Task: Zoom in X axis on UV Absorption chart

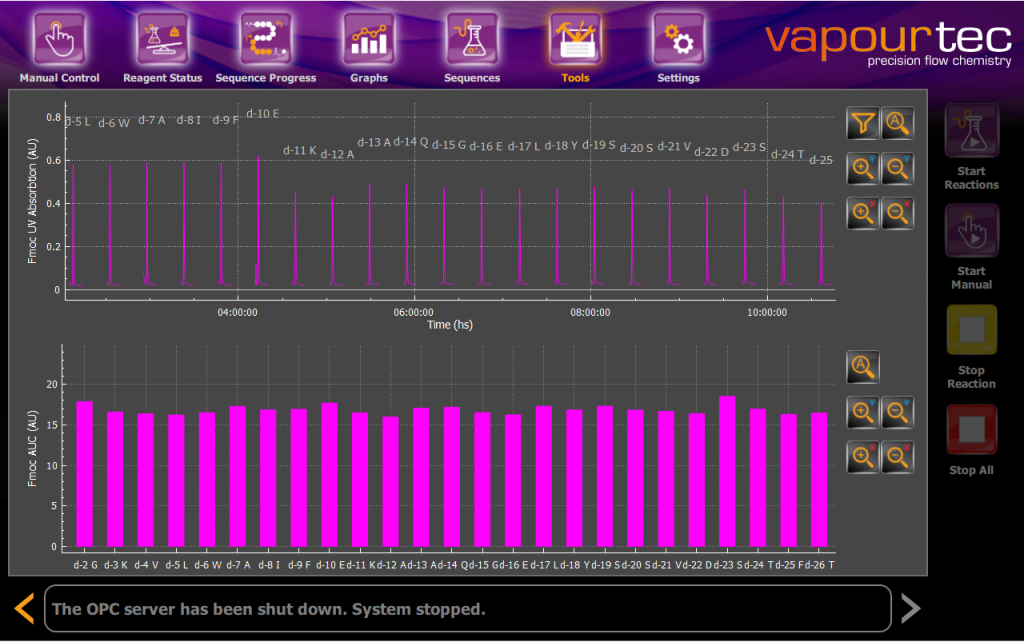Action: [x=863, y=212]
